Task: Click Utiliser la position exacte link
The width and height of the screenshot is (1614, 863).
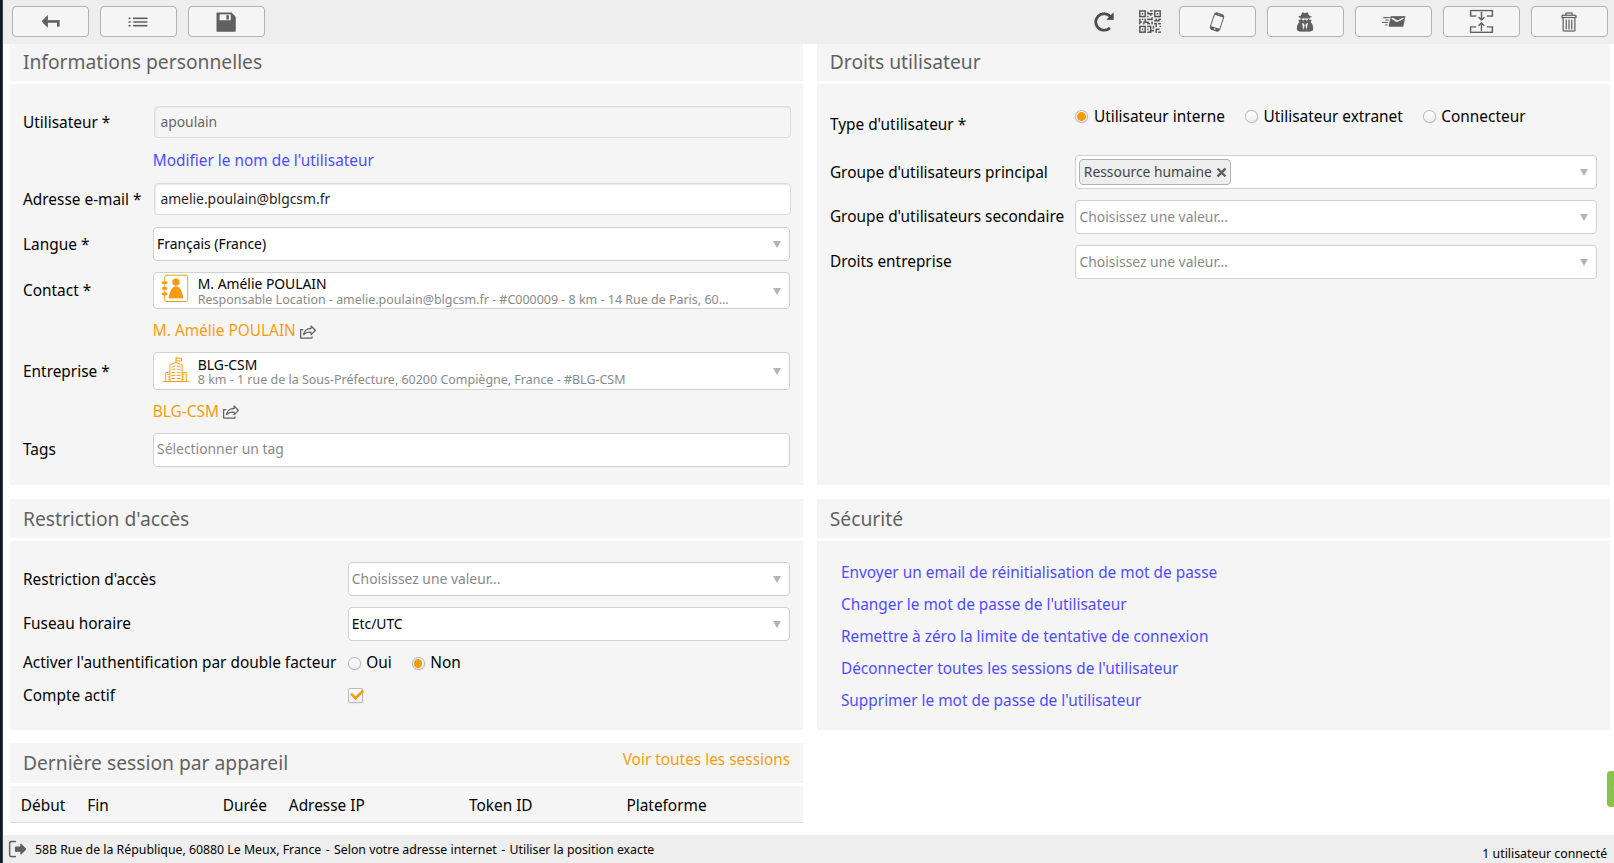Action: [582, 849]
